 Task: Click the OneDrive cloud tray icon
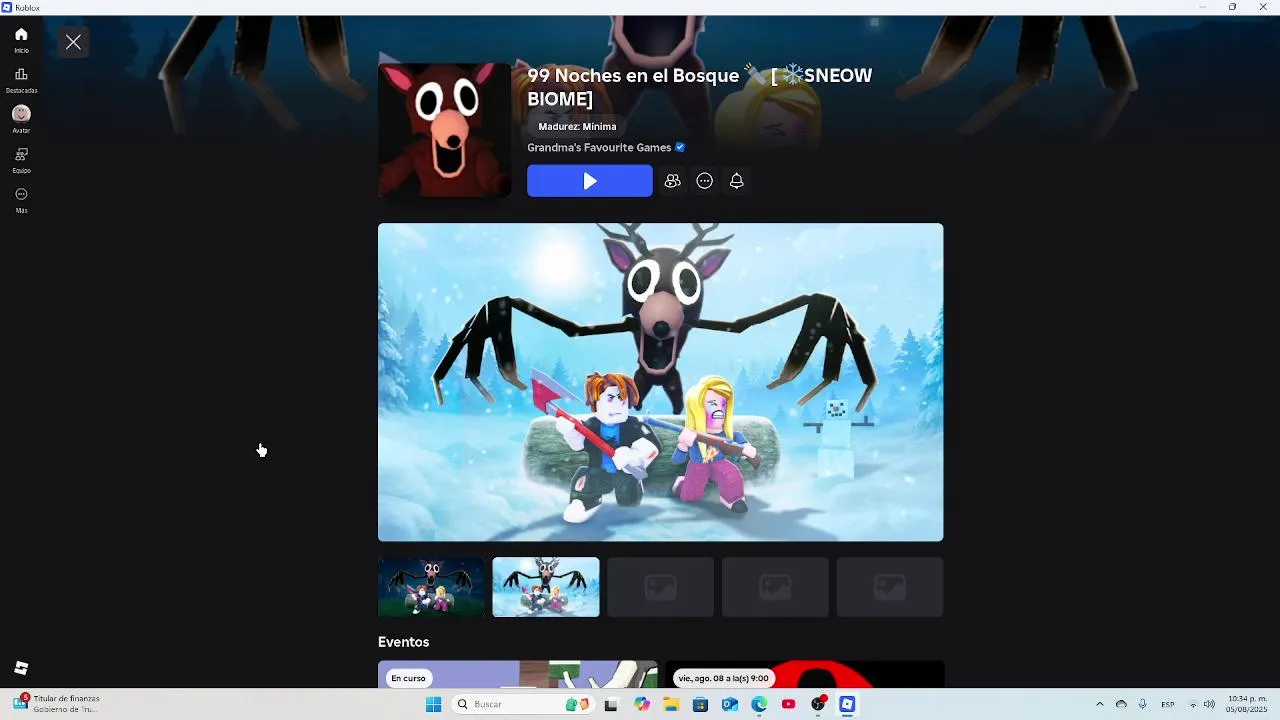coord(1121,704)
